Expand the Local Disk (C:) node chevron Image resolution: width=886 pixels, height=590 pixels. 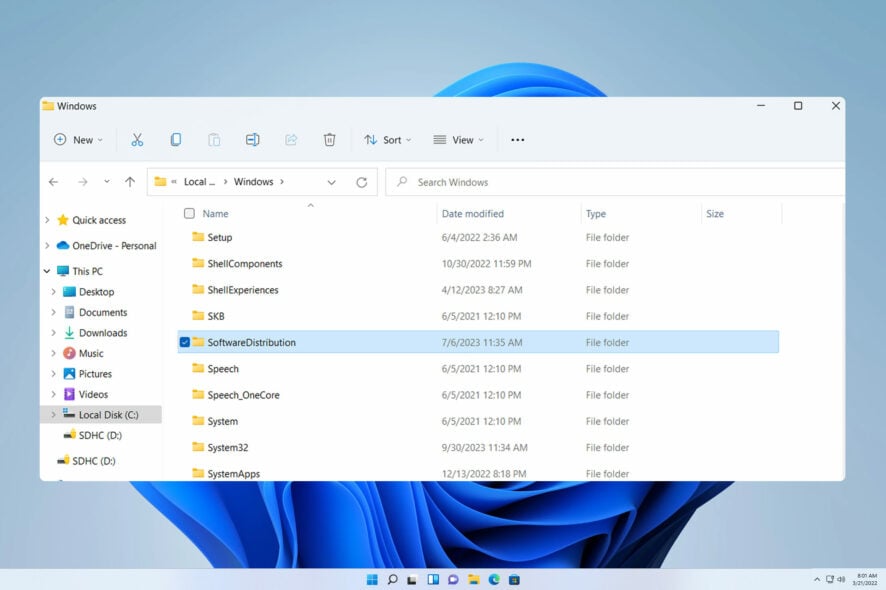(x=54, y=414)
